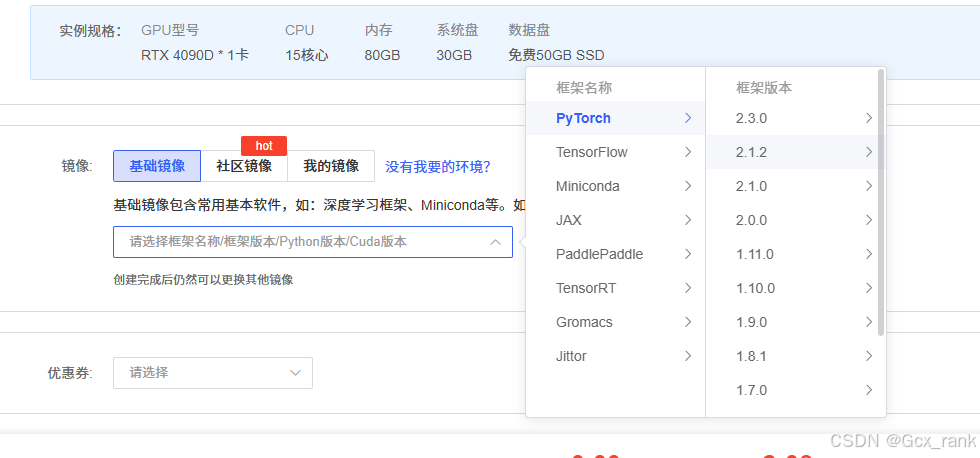The height and width of the screenshot is (458, 980).
Task: Switch to the 社区镜像 tab
Action: point(244,166)
